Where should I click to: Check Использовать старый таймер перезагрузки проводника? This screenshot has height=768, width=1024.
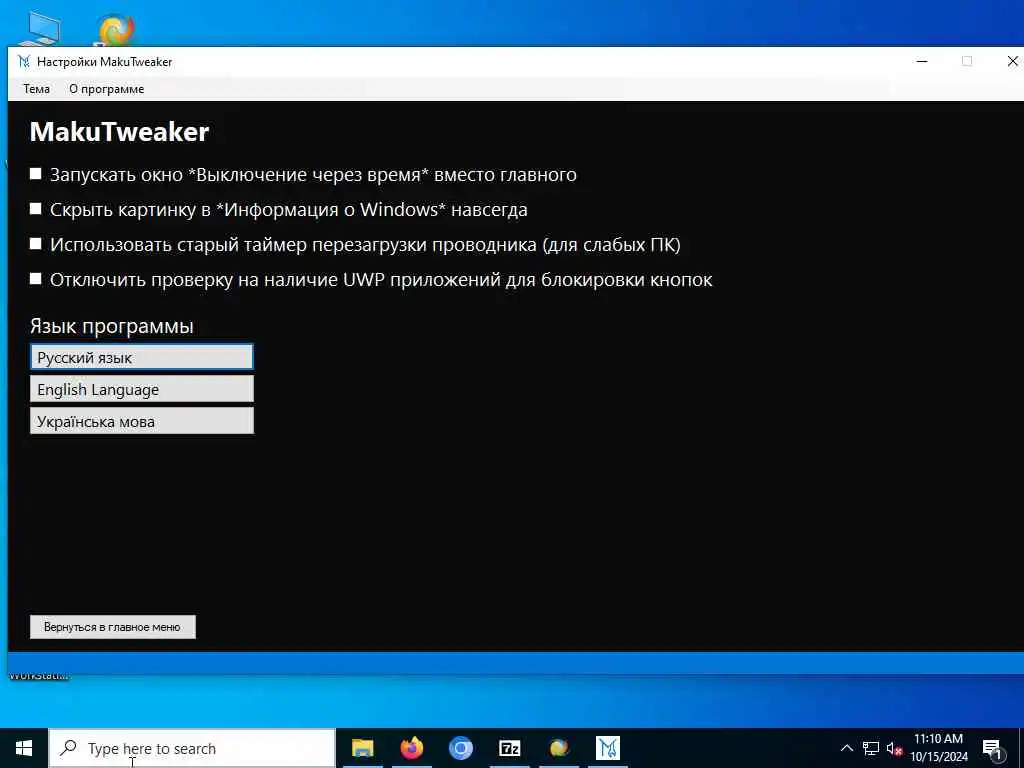click(x=36, y=244)
